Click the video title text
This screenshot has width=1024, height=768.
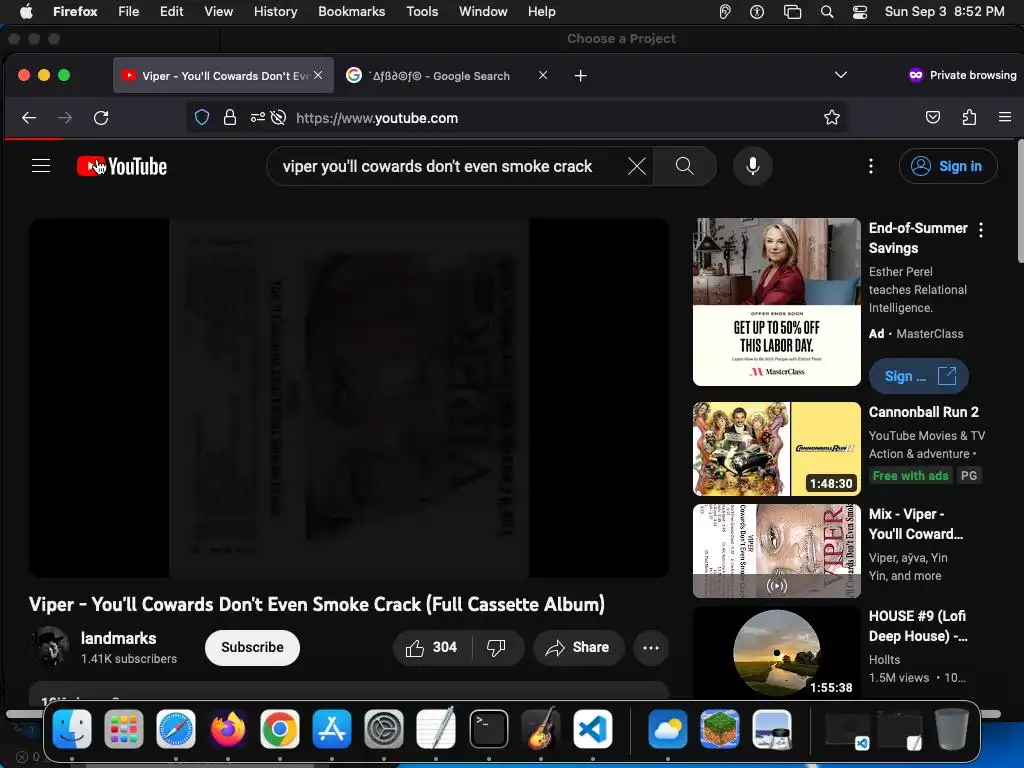coord(317,604)
